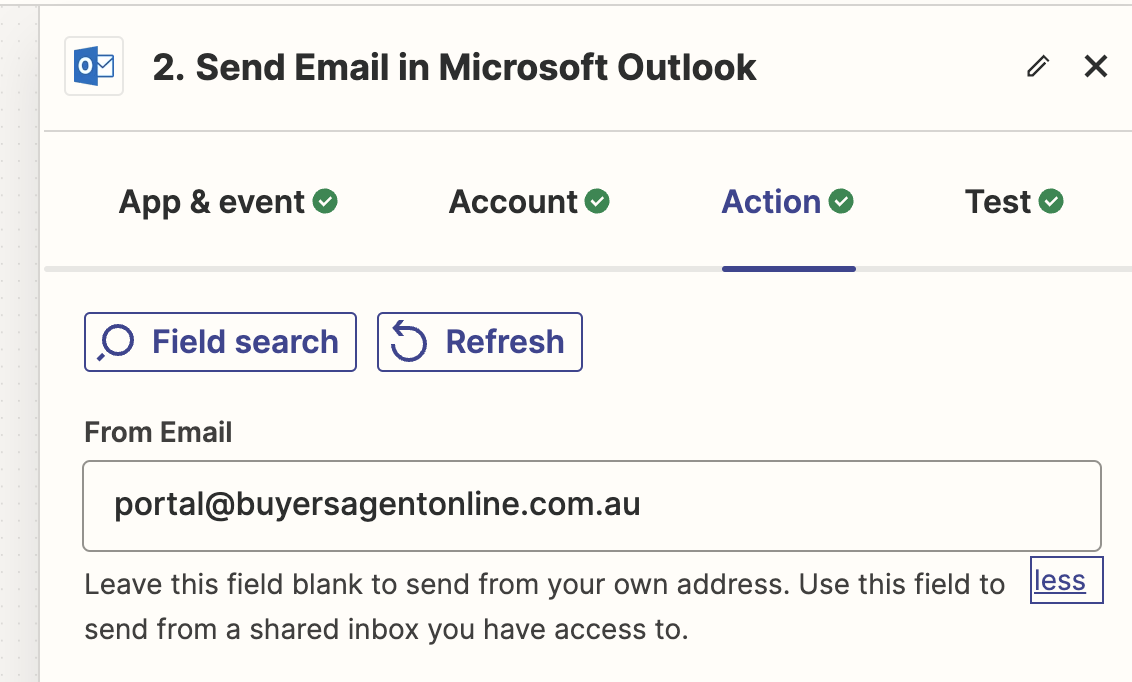Screen dimensions: 1132x682
Task: Close the Send Email step panel
Action: [x=1096, y=66]
